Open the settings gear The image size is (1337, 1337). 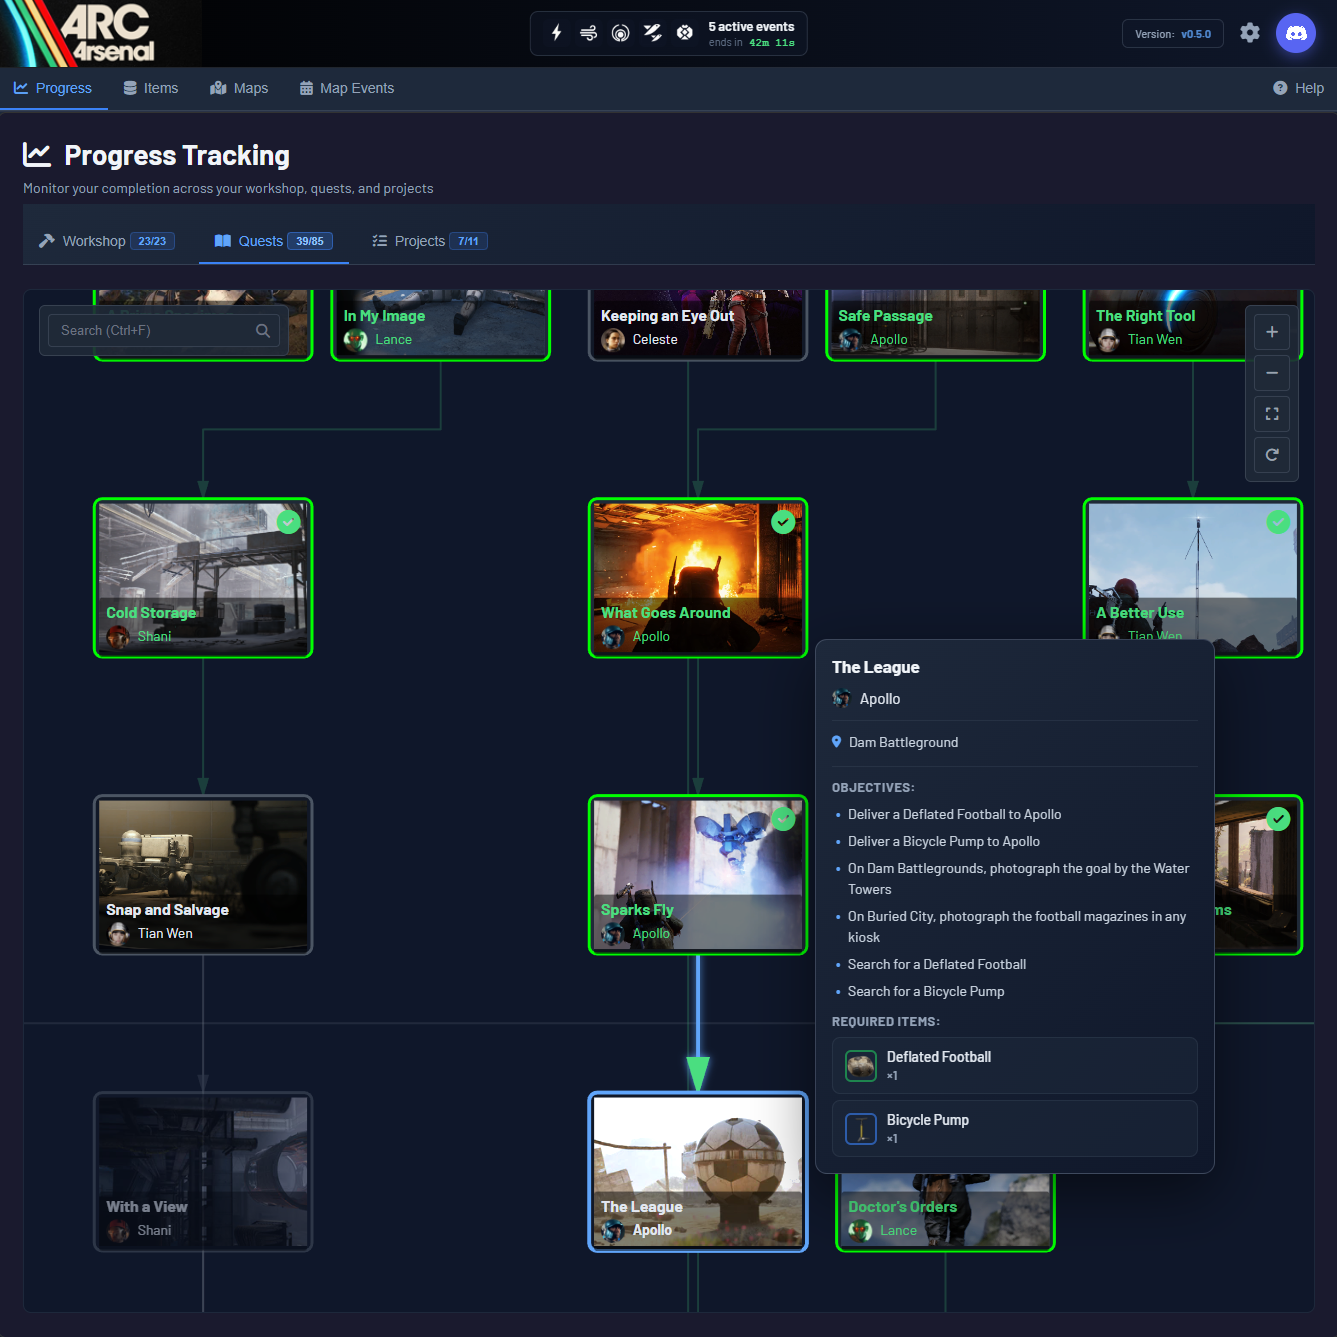coord(1249,33)
